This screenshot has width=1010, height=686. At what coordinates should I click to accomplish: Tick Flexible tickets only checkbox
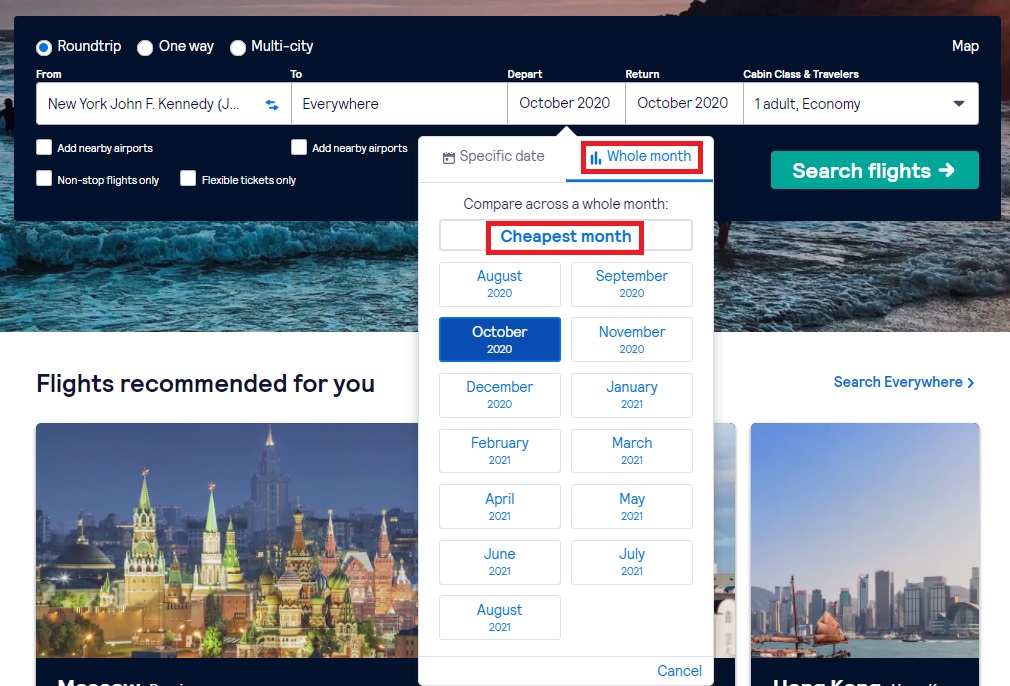pyautogui.click(x=188, y=178)
